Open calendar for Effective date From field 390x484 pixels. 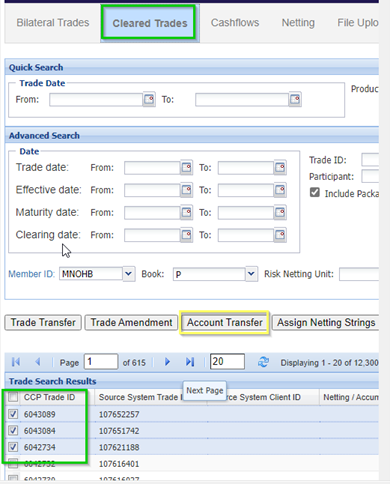click(x=186, y=190)
